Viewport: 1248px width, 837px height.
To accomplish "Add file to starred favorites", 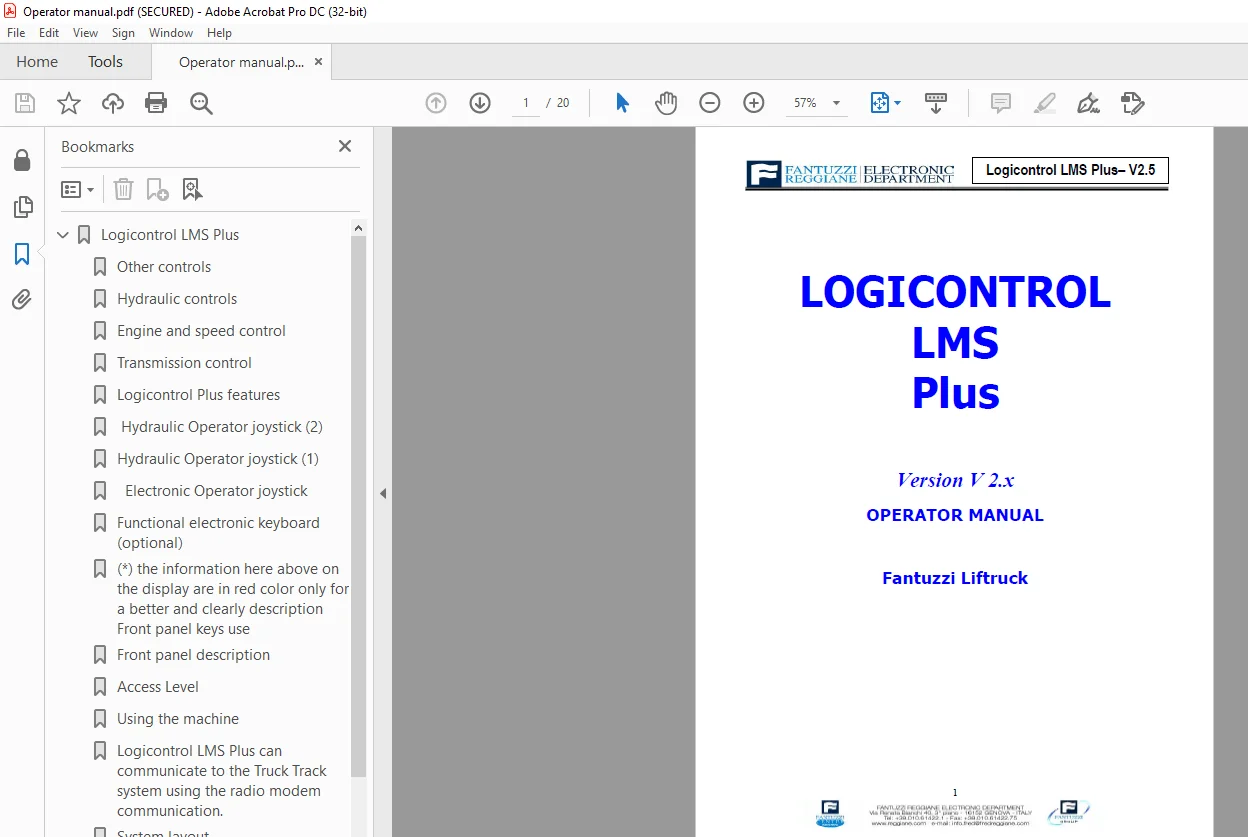I will pyautogui.click(x=69, y=103).
